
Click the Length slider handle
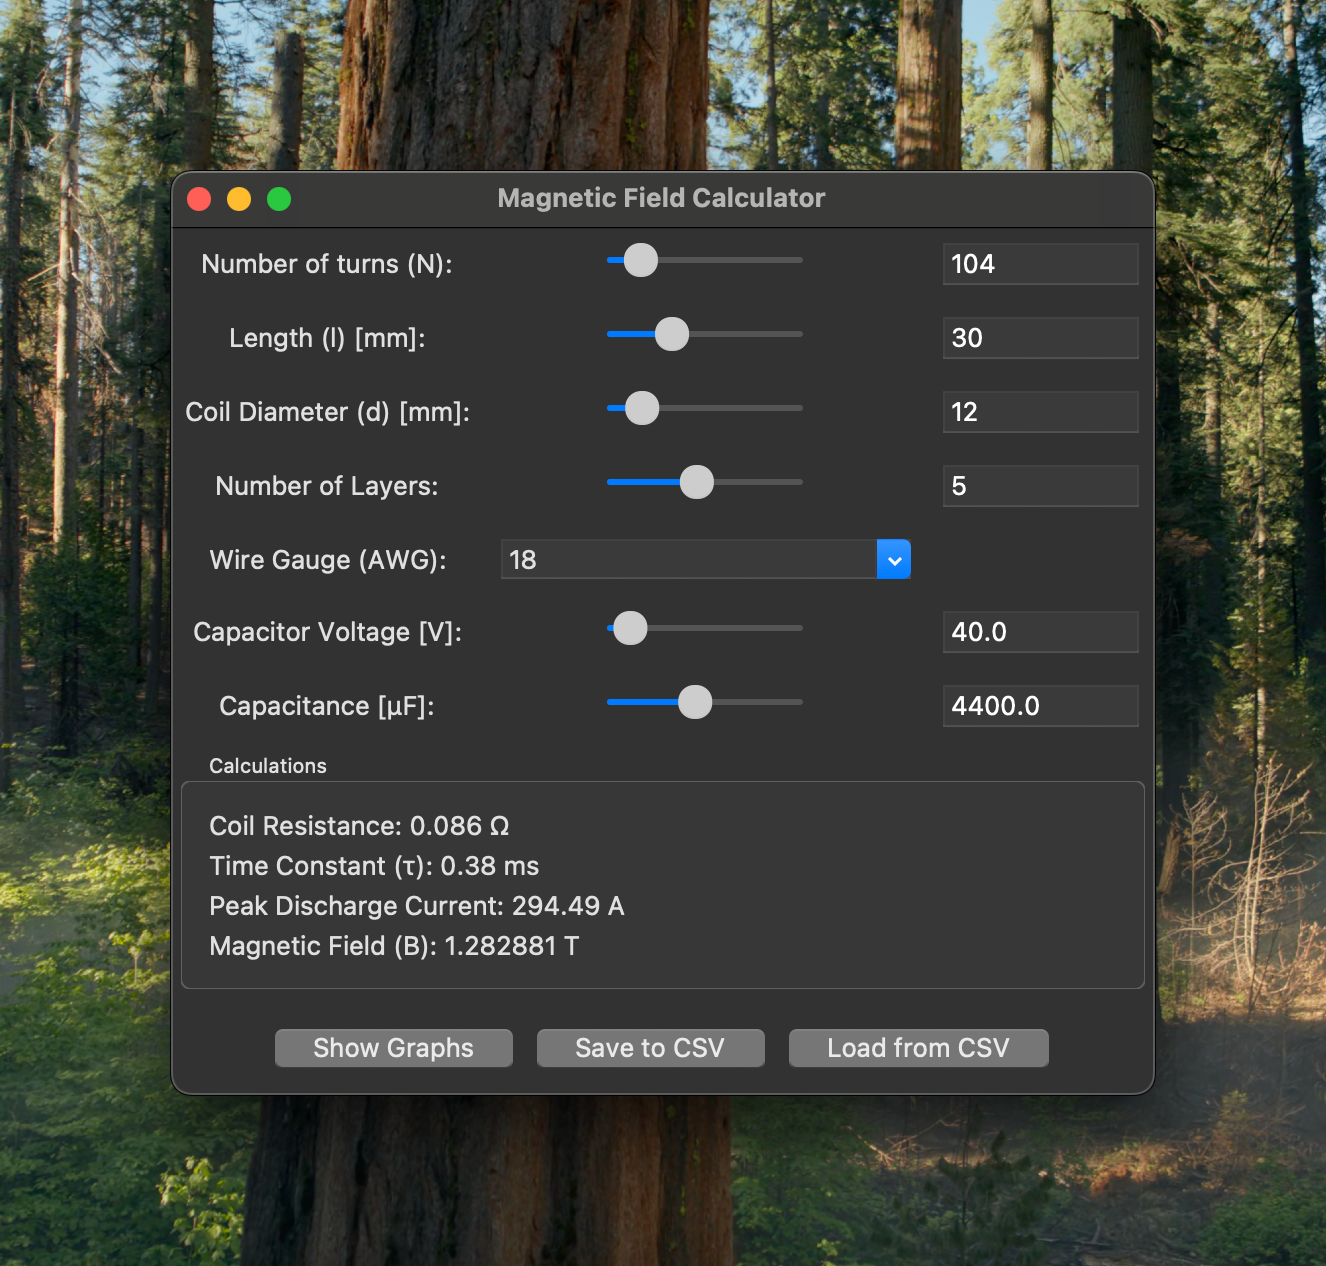tap(672, 334)
